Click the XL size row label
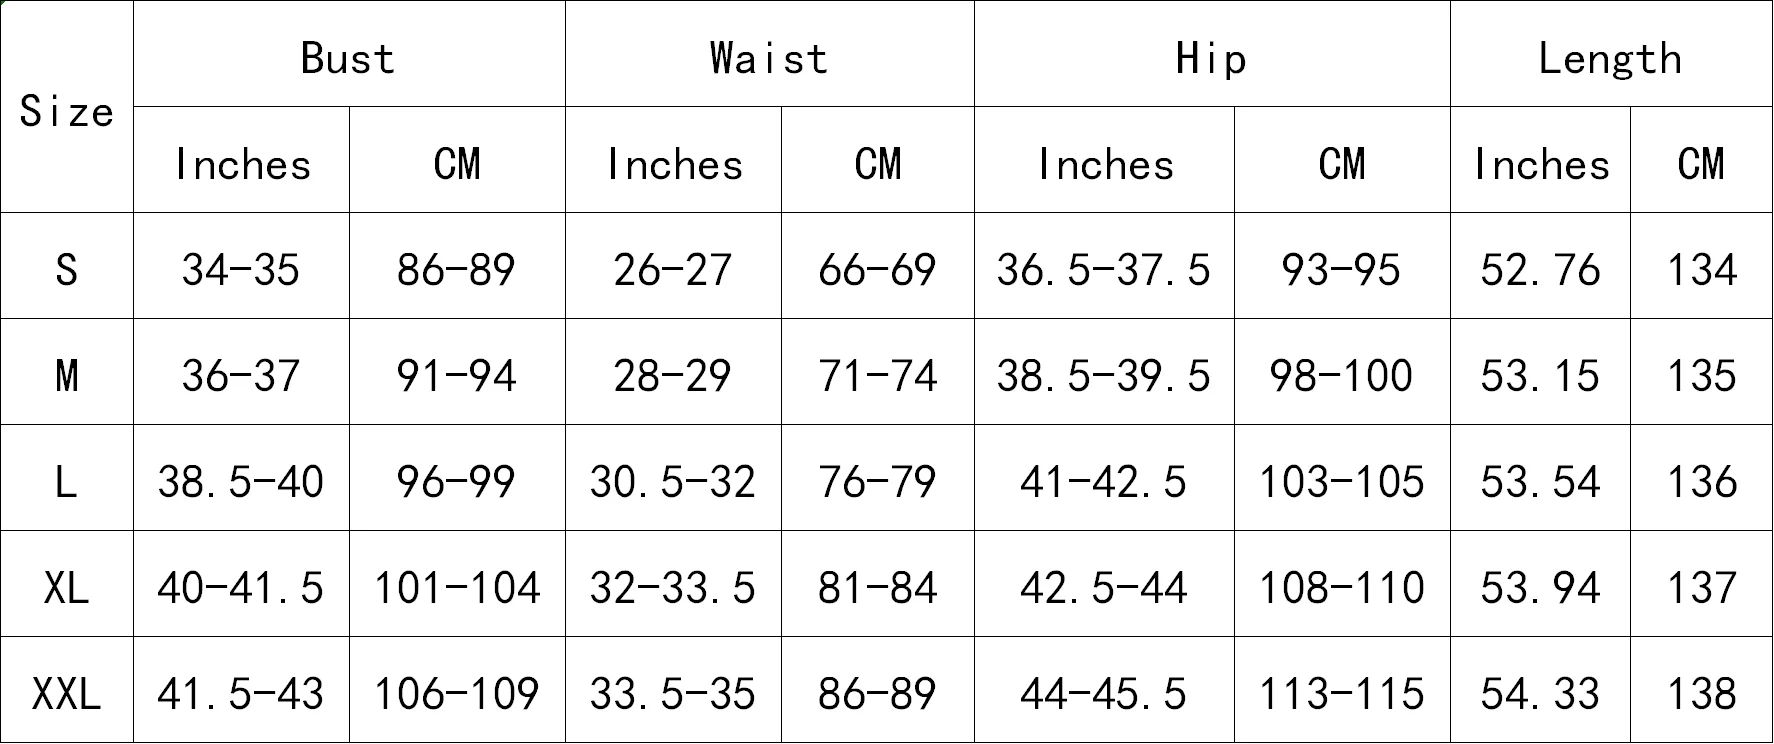Image resolution: width=1774 pixels, height=744 pixels. (67, 584)
